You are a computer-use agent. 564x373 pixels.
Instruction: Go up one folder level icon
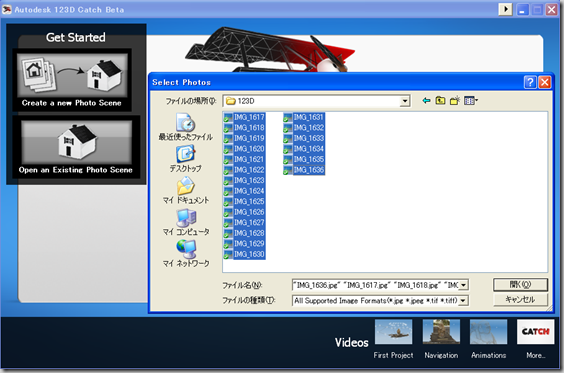click(440, 101)
